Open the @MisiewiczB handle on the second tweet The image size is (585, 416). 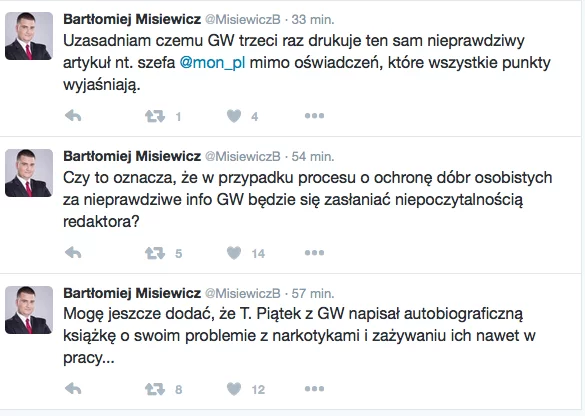(x=243, y=156)
